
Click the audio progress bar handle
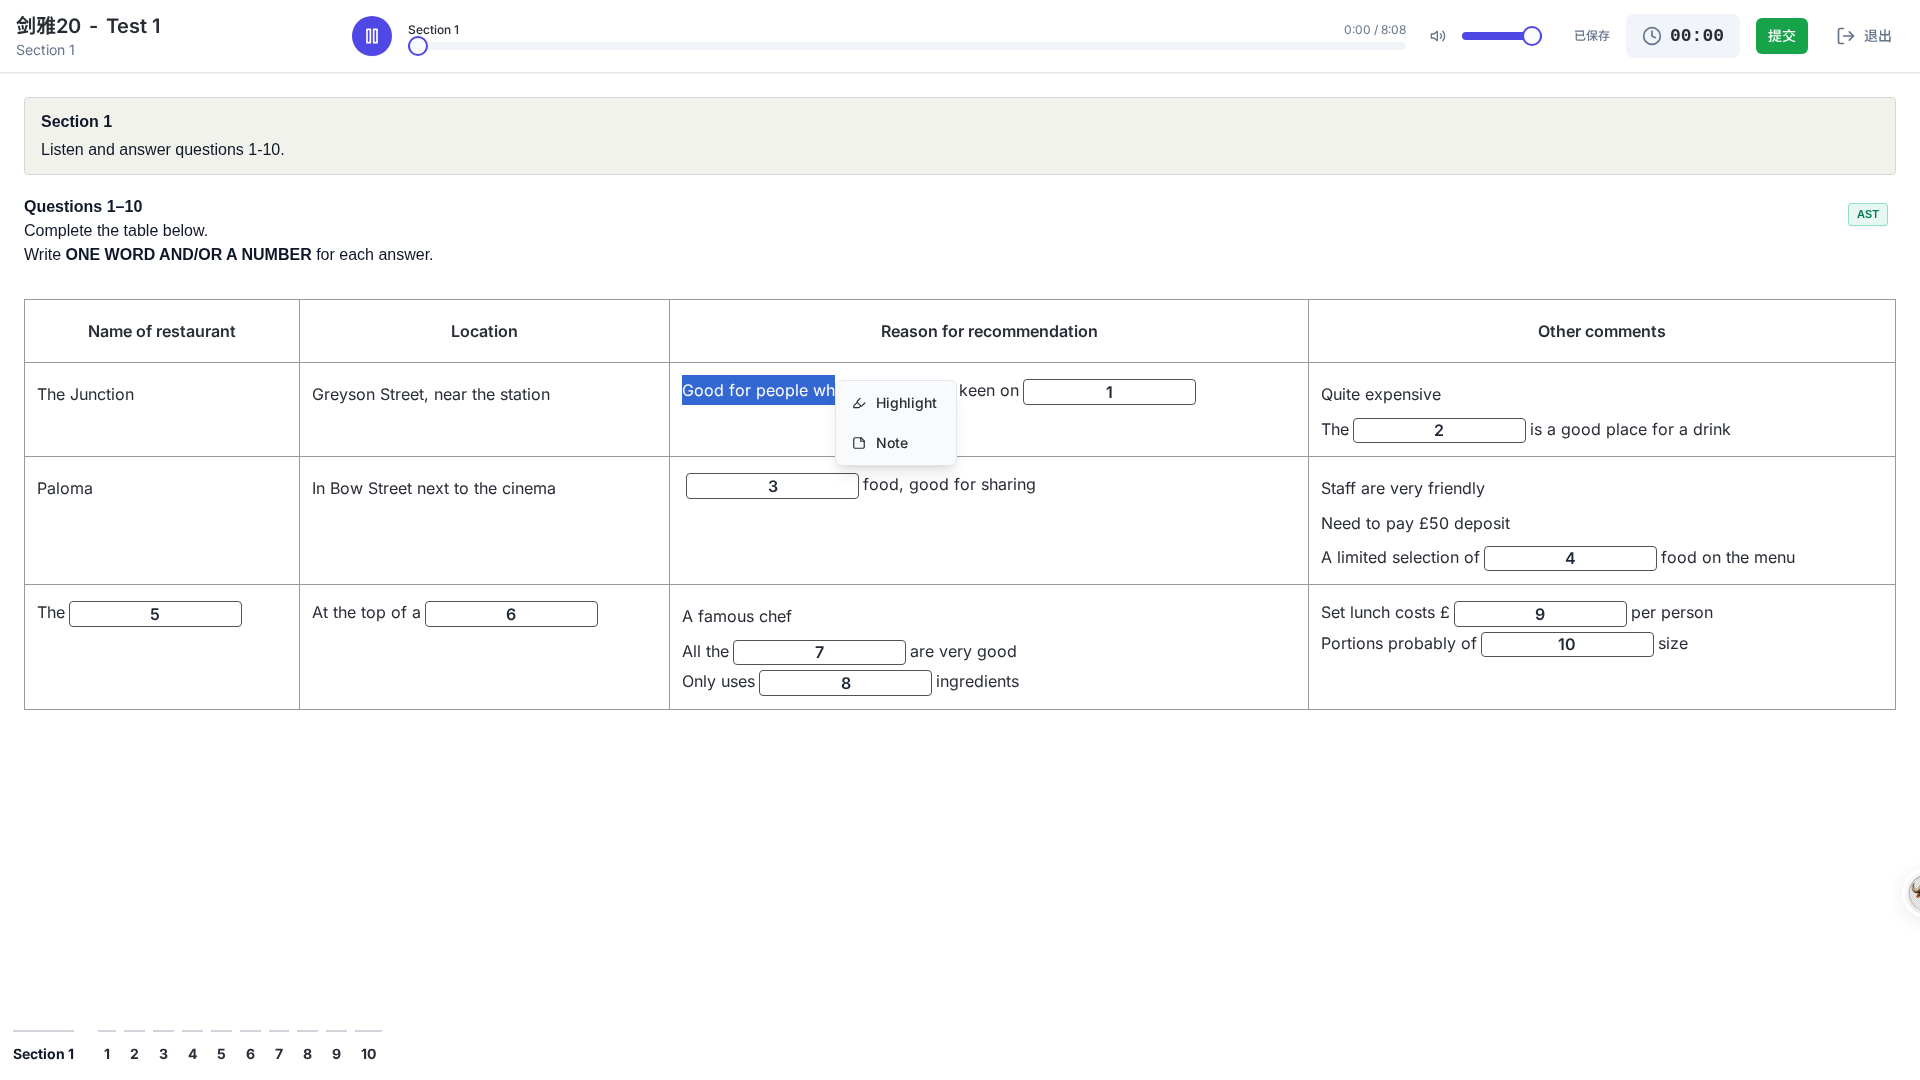tap(418, 46)
